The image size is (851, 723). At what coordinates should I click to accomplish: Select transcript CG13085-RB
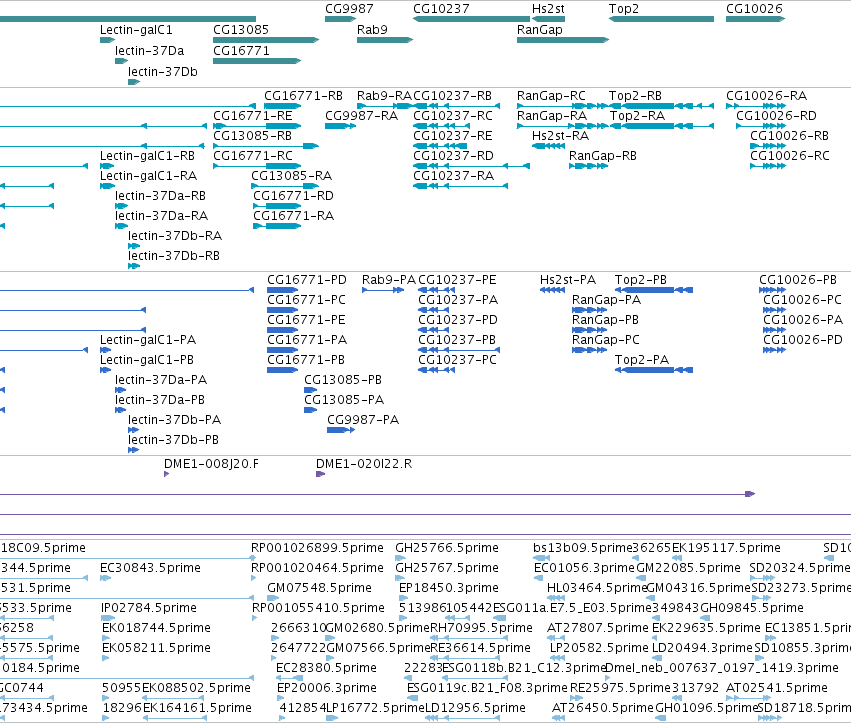click(252, 136)
